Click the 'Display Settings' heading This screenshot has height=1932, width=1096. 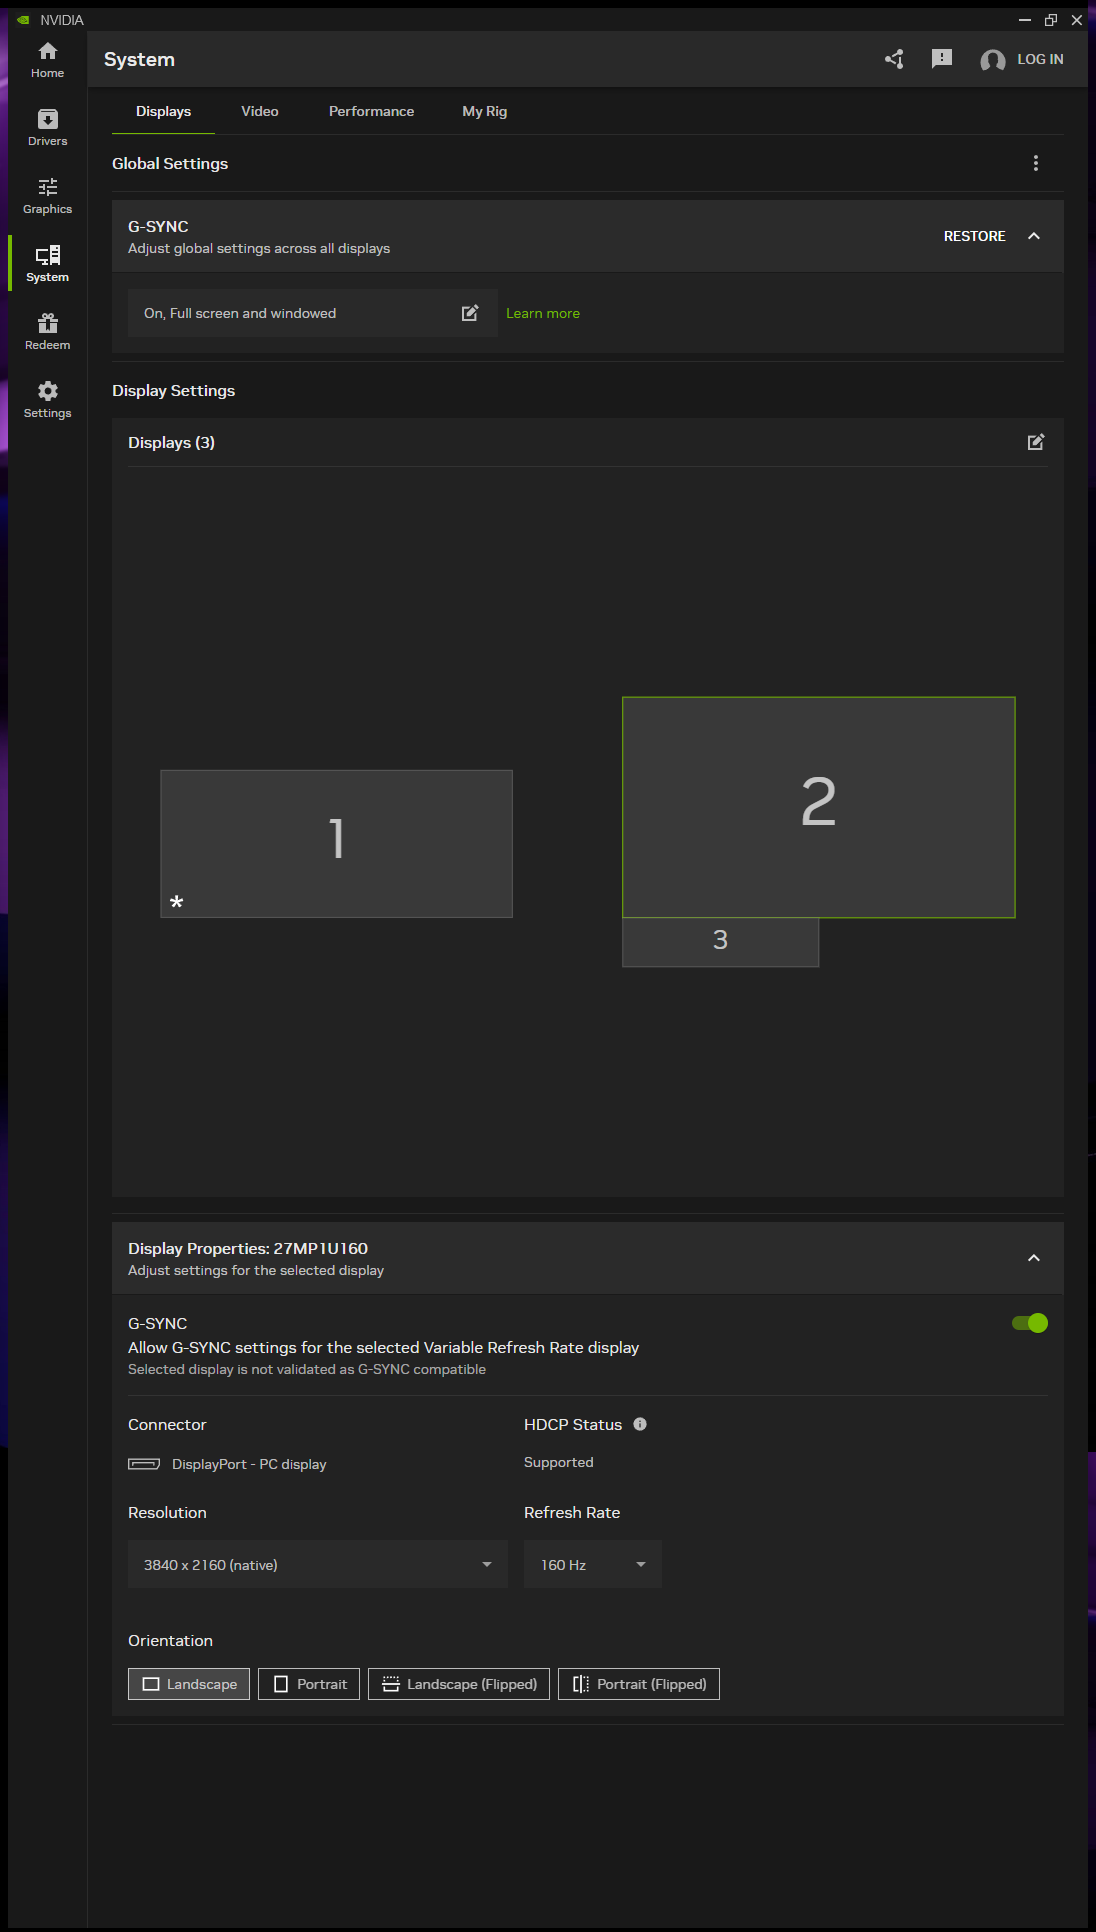pyautogui.click(x=174, y=390)
